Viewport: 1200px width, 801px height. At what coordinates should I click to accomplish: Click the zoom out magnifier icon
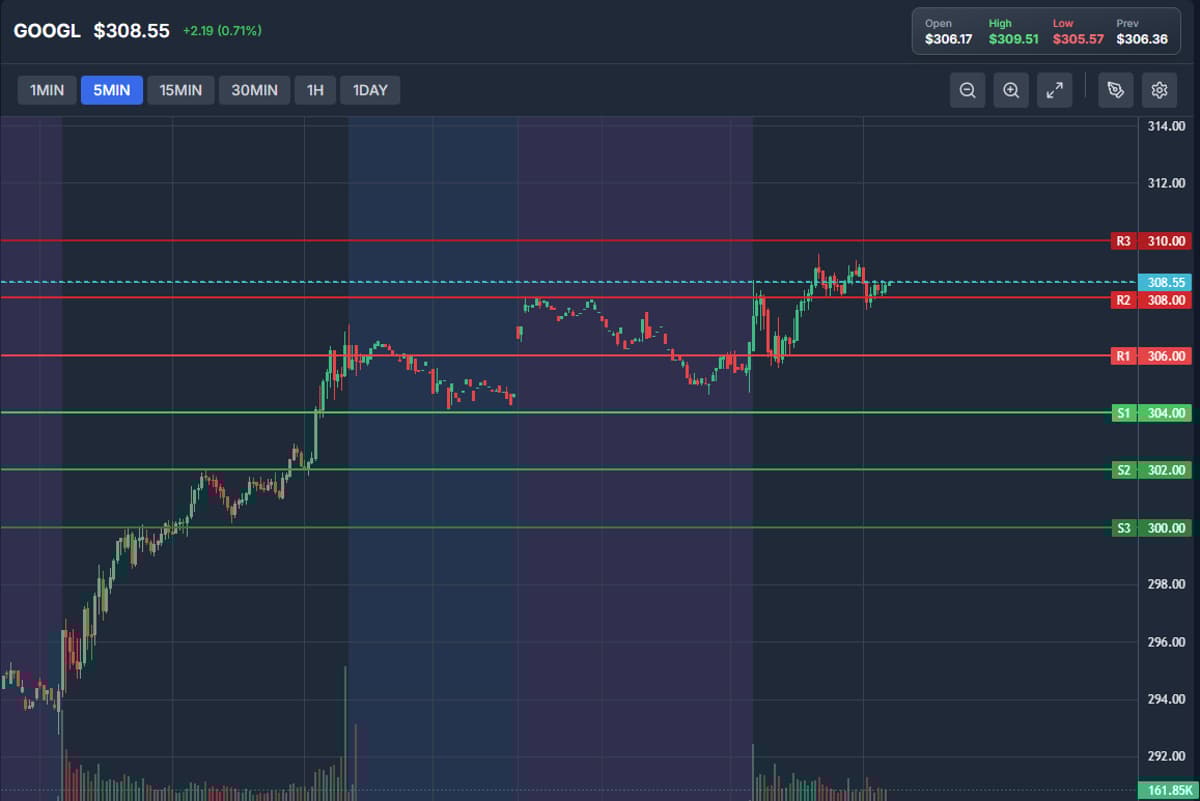tap(966, 90)
